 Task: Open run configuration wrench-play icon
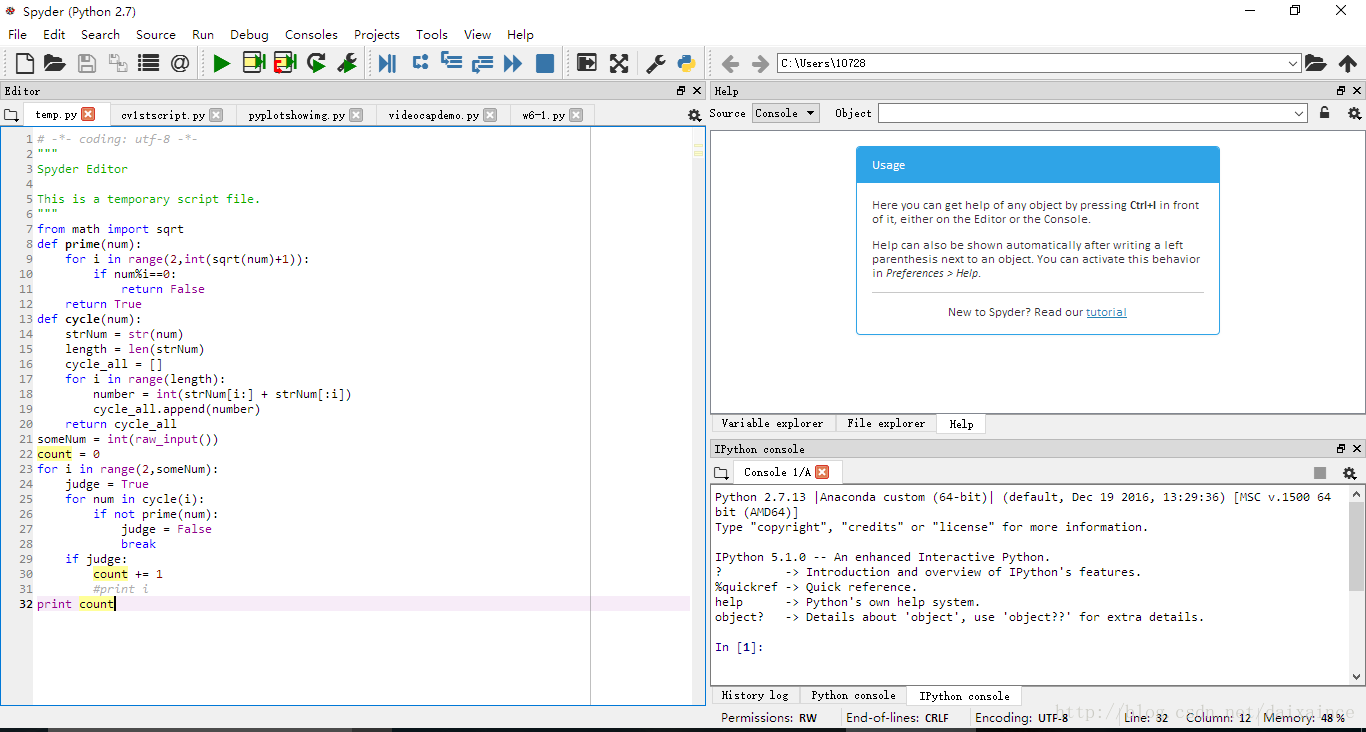(347, 63)
